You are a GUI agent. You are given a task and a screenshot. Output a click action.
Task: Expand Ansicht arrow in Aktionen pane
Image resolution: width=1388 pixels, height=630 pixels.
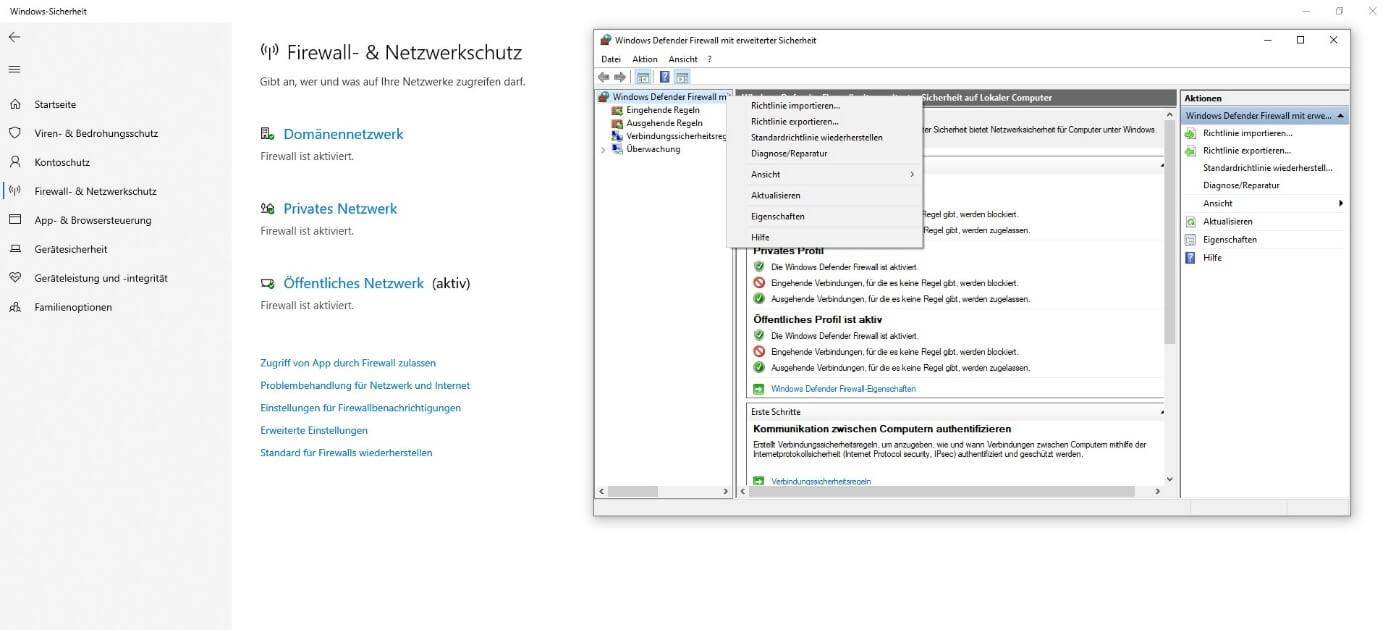pos(1341,204)
